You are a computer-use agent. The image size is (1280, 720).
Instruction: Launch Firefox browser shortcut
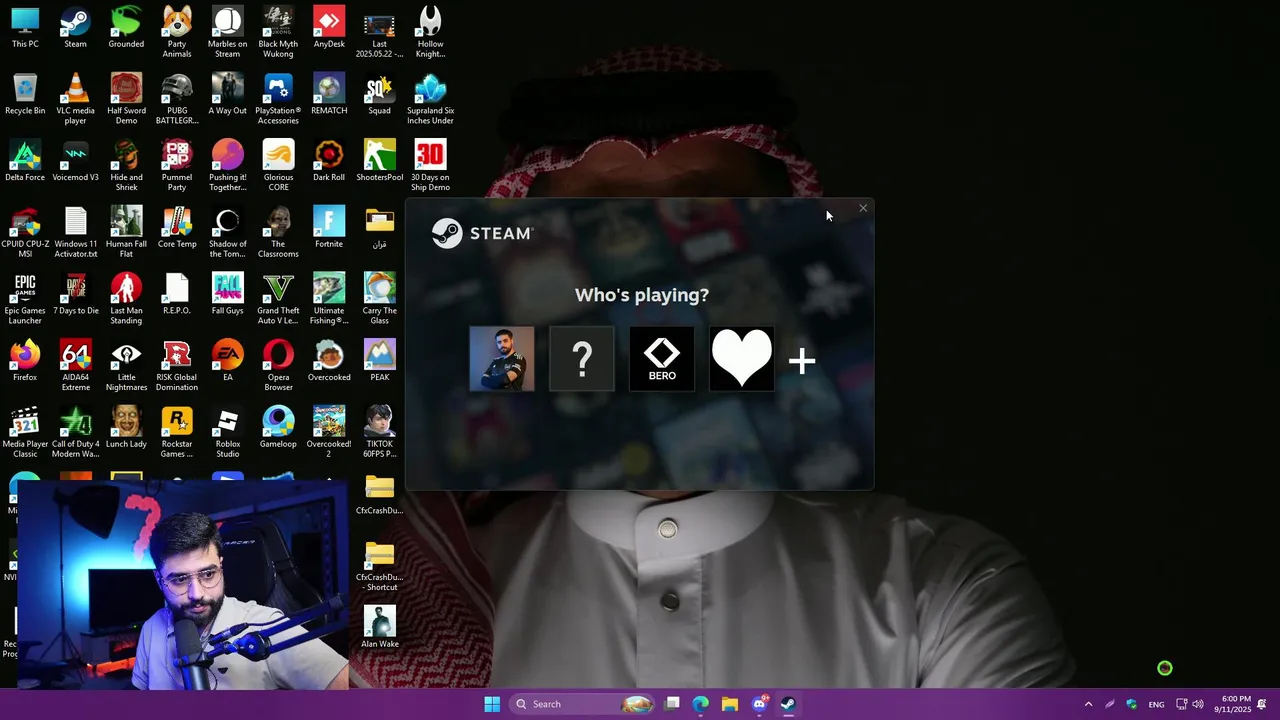coord(25,361)
